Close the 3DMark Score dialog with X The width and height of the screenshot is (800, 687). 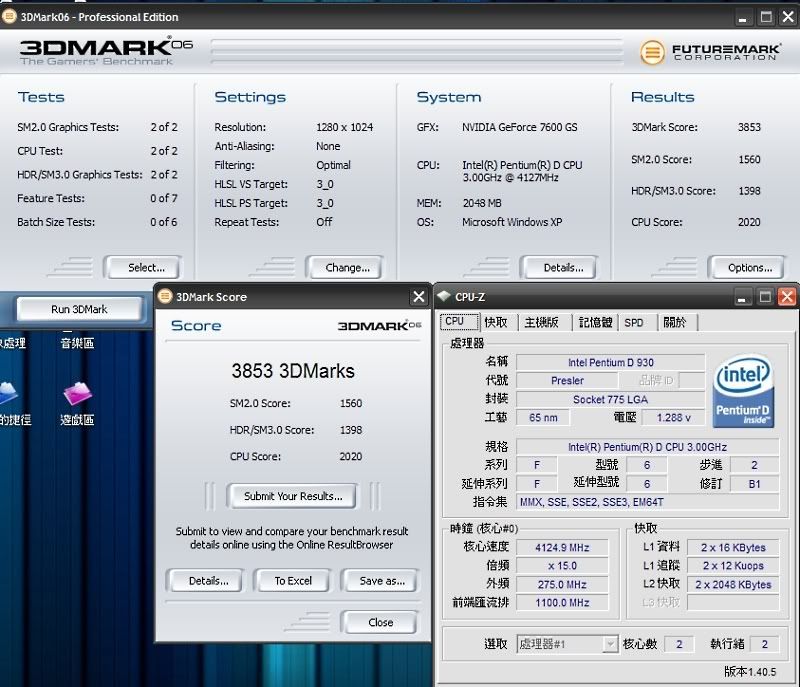click(418, 296)
